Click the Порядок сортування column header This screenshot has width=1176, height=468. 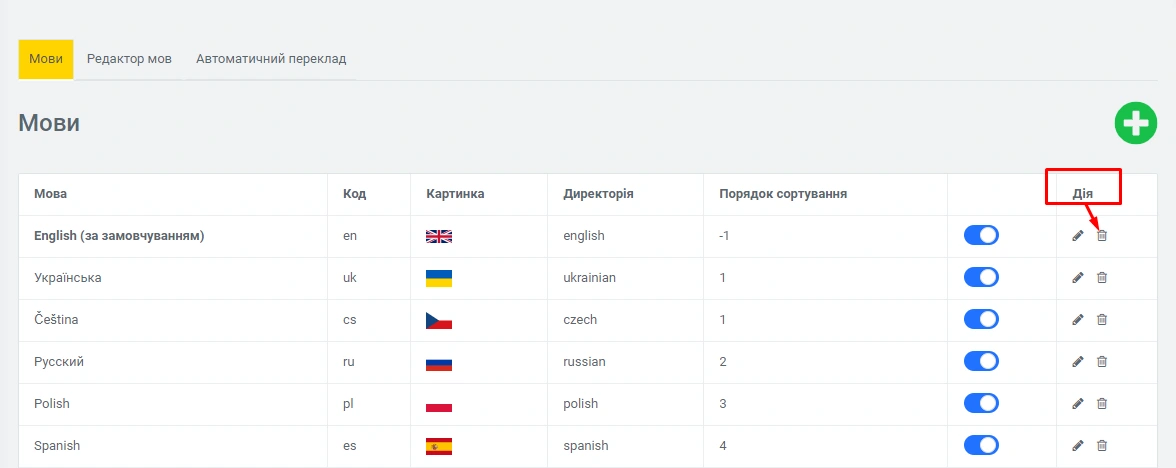[783, 194]
